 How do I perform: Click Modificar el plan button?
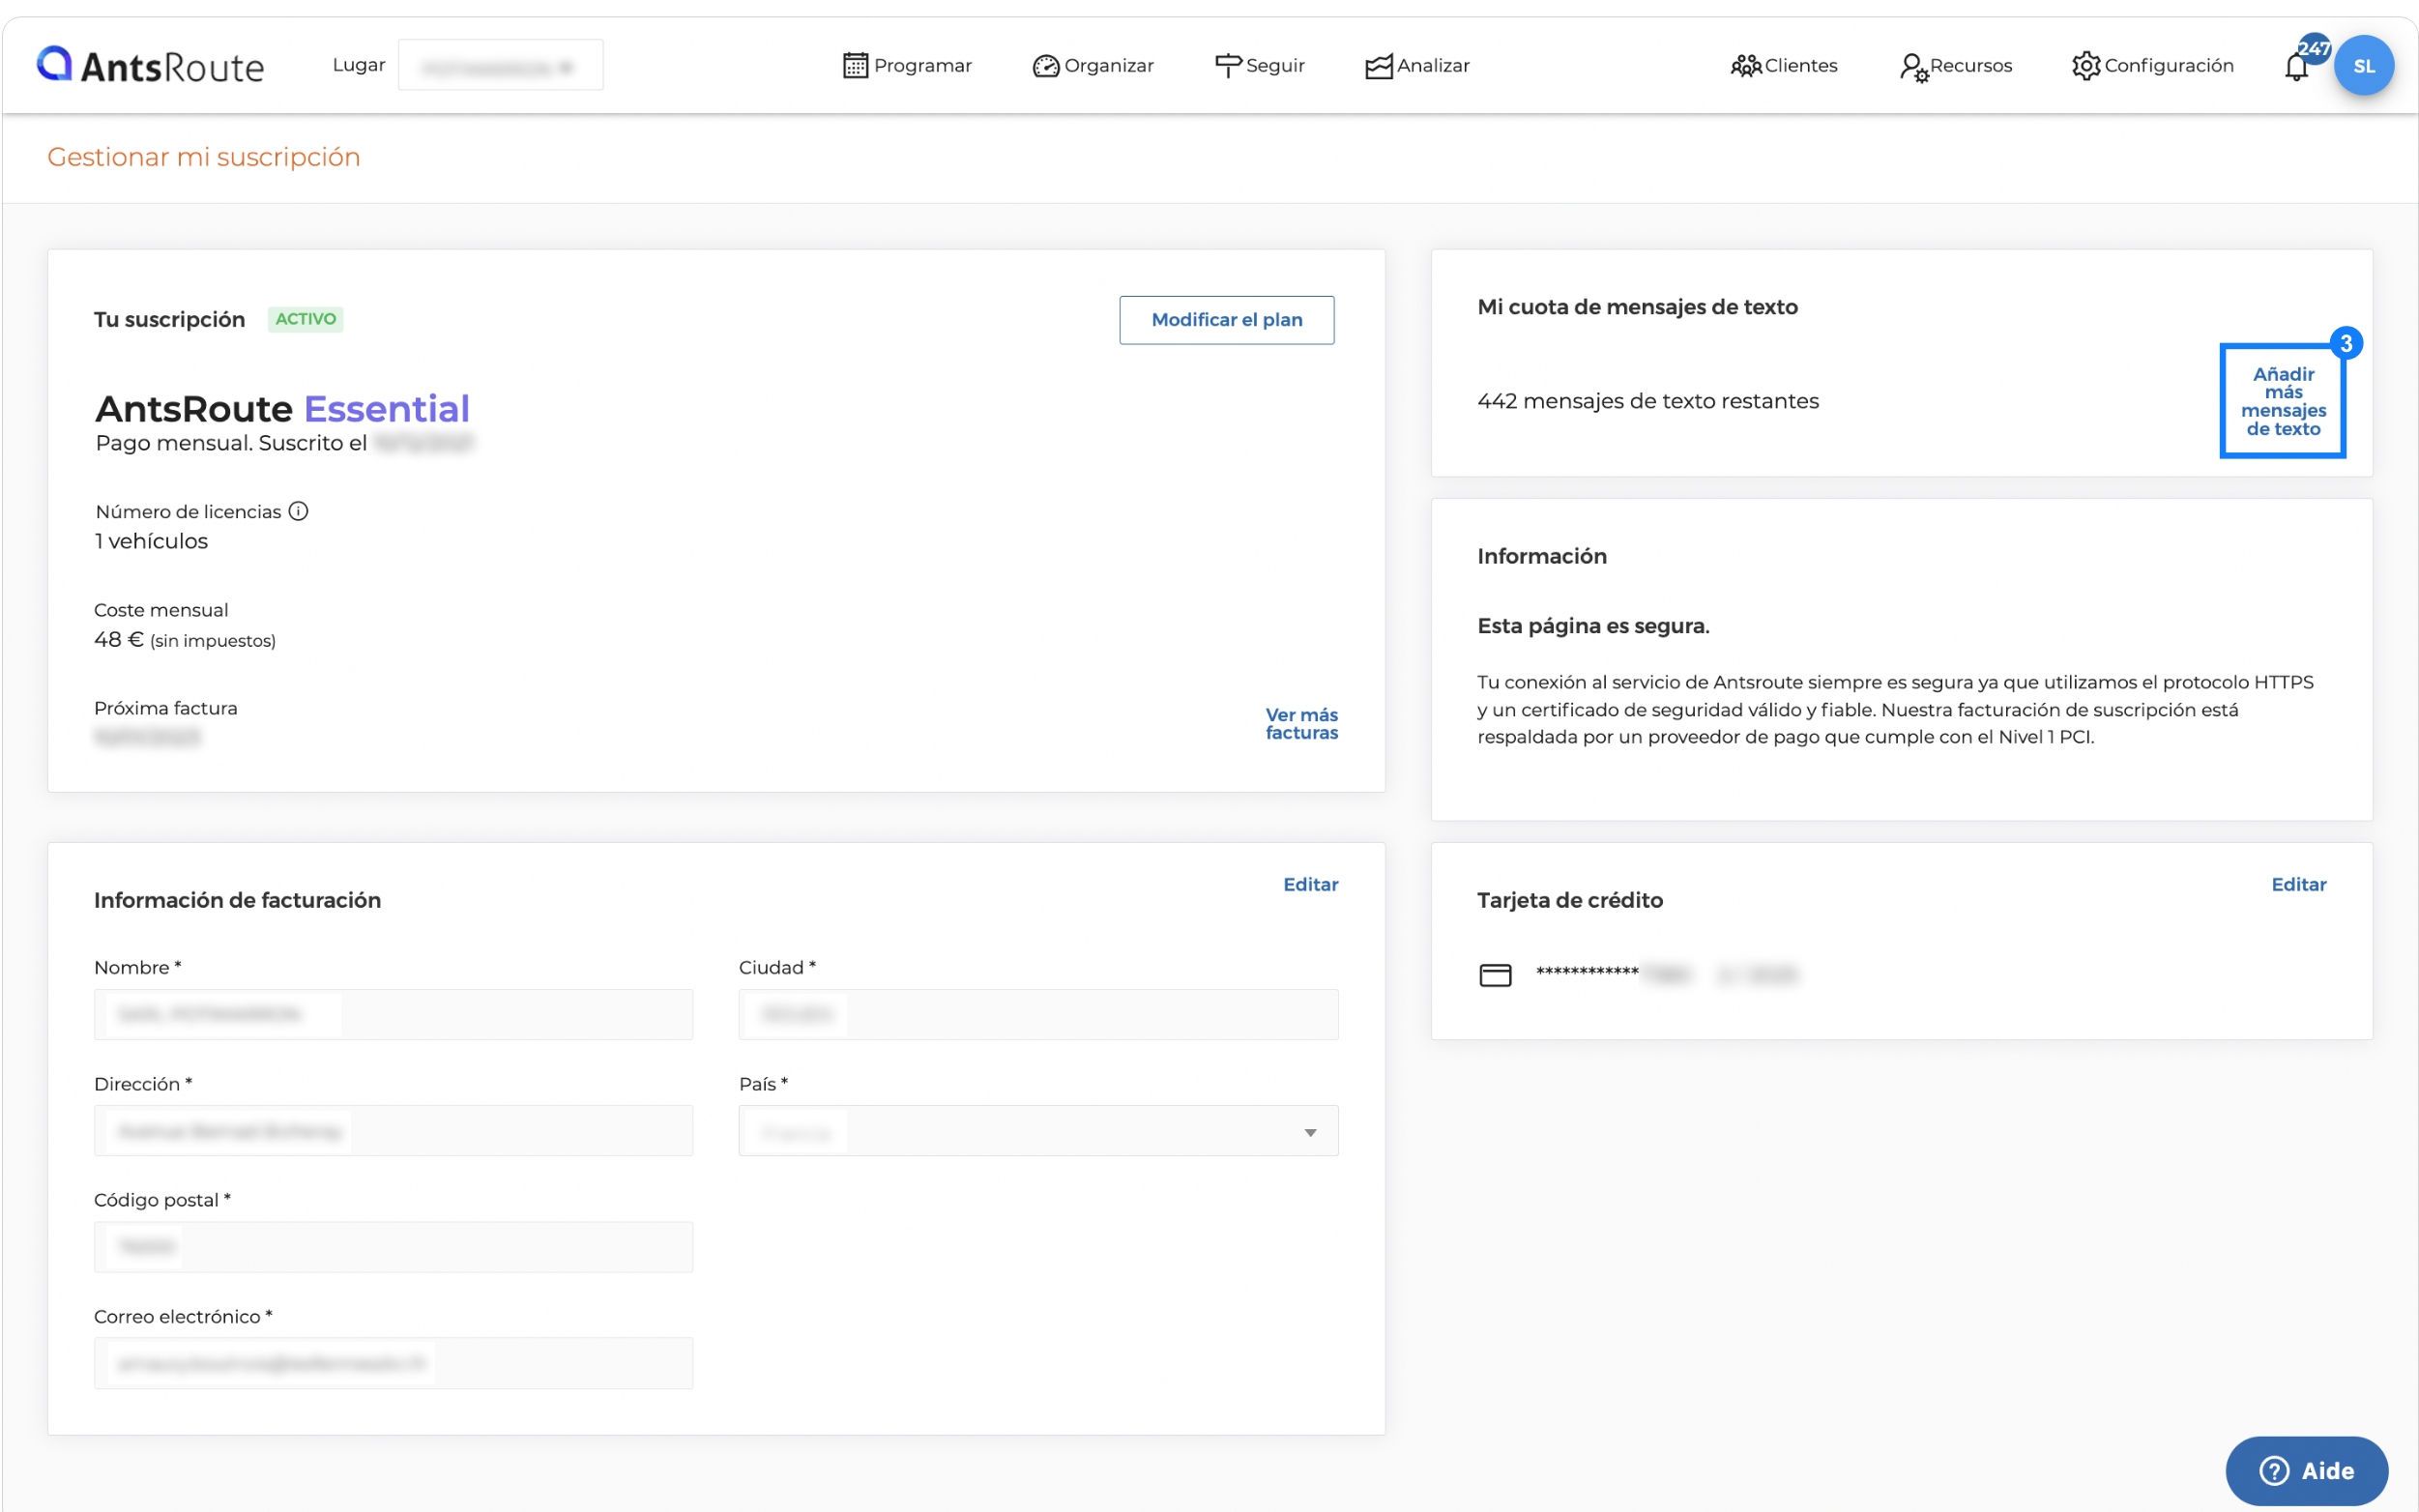click(1226, 320)
